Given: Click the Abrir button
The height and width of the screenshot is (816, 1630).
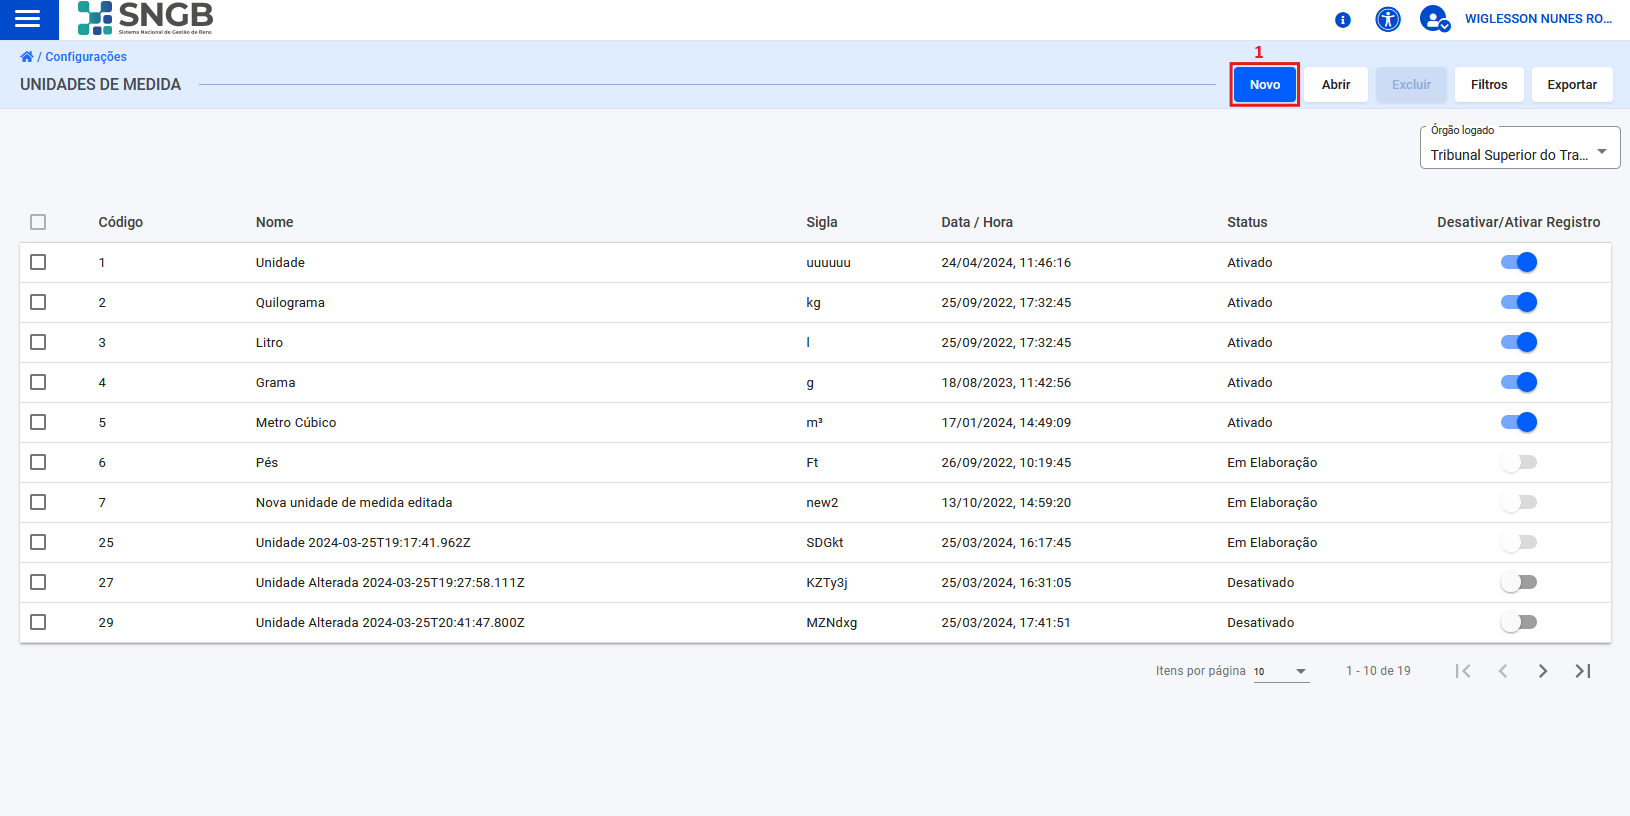Looking at the screenshot, I should point(1336,85).
